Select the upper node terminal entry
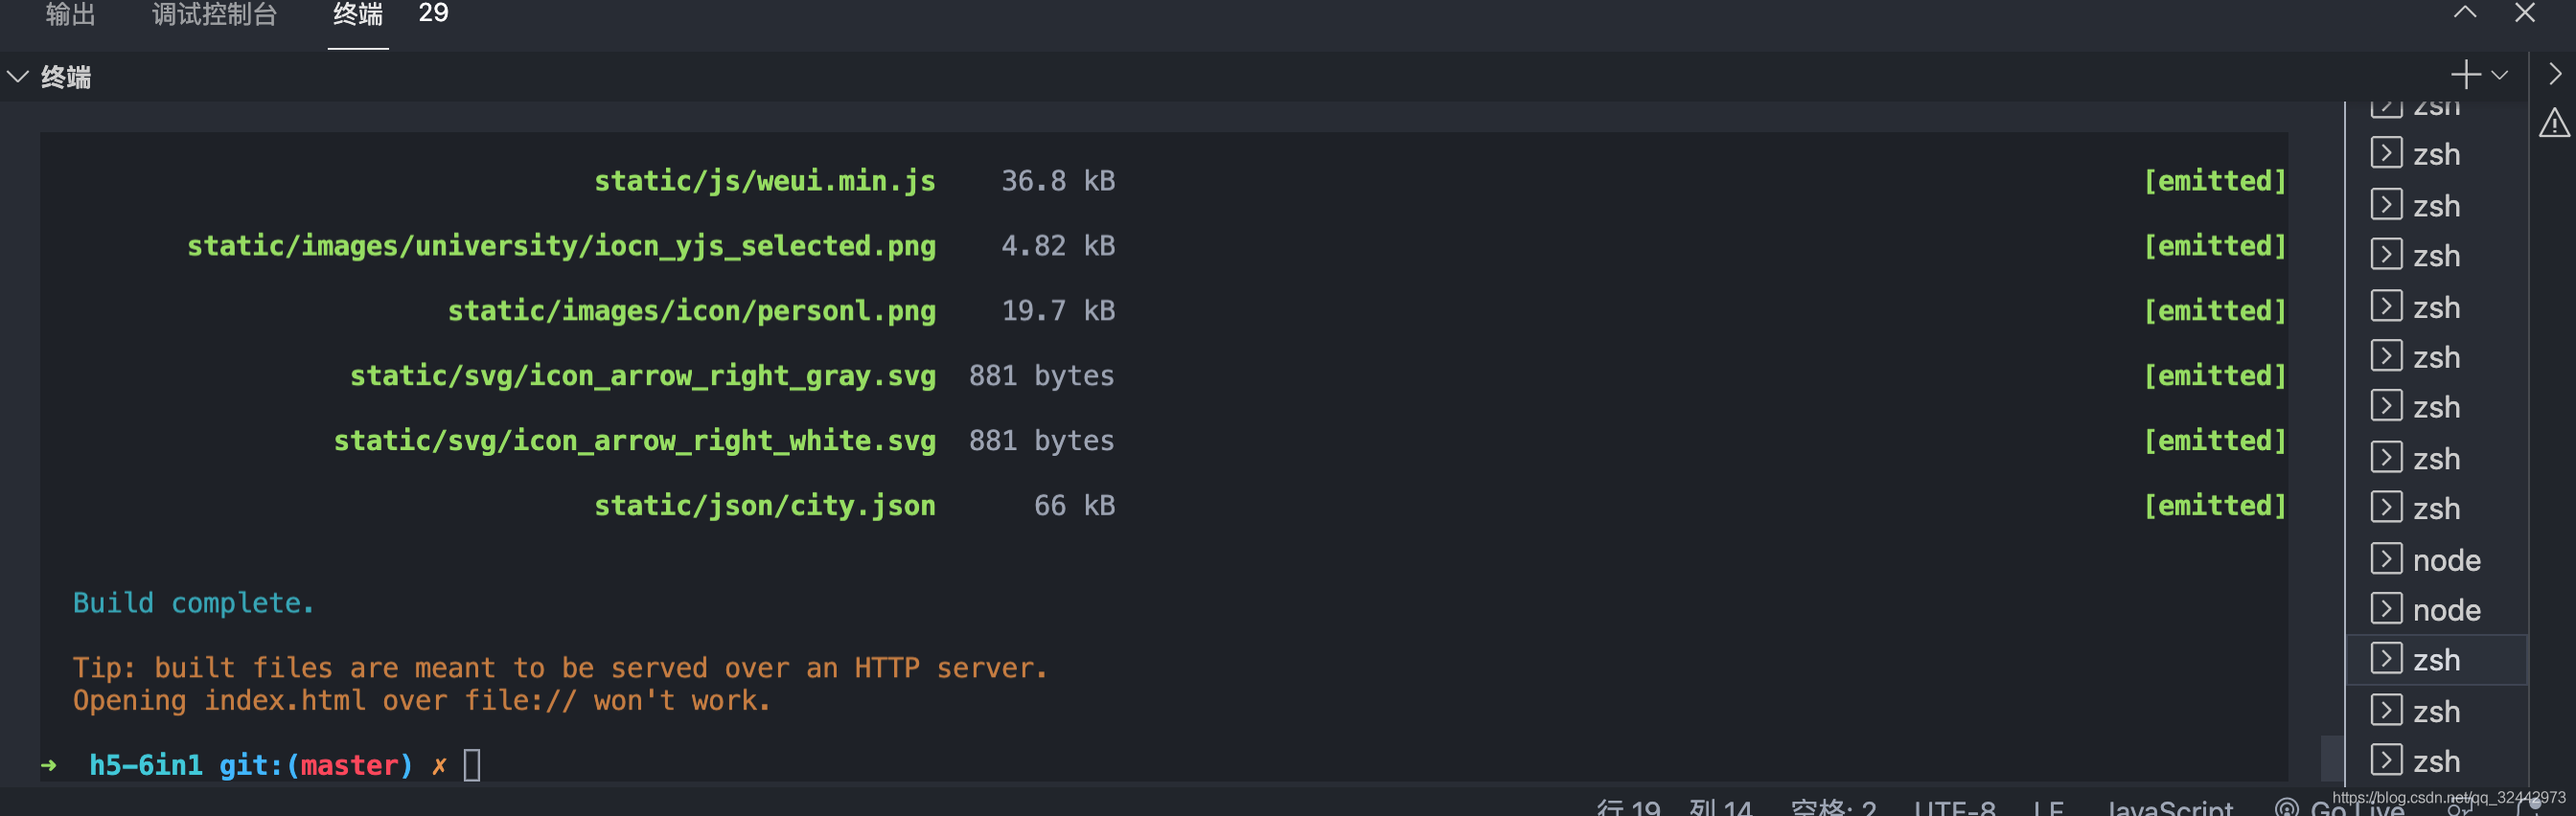Screen dimensions: 2576x816 click(x=2436, y=560)
